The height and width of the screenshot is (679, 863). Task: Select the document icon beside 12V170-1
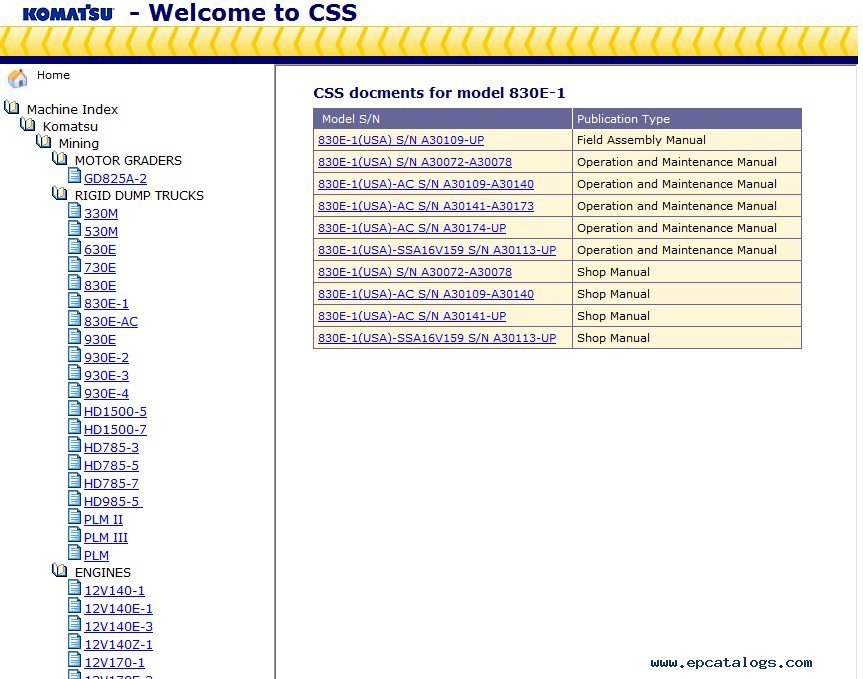pyautogui.click(x=74, y=660)
